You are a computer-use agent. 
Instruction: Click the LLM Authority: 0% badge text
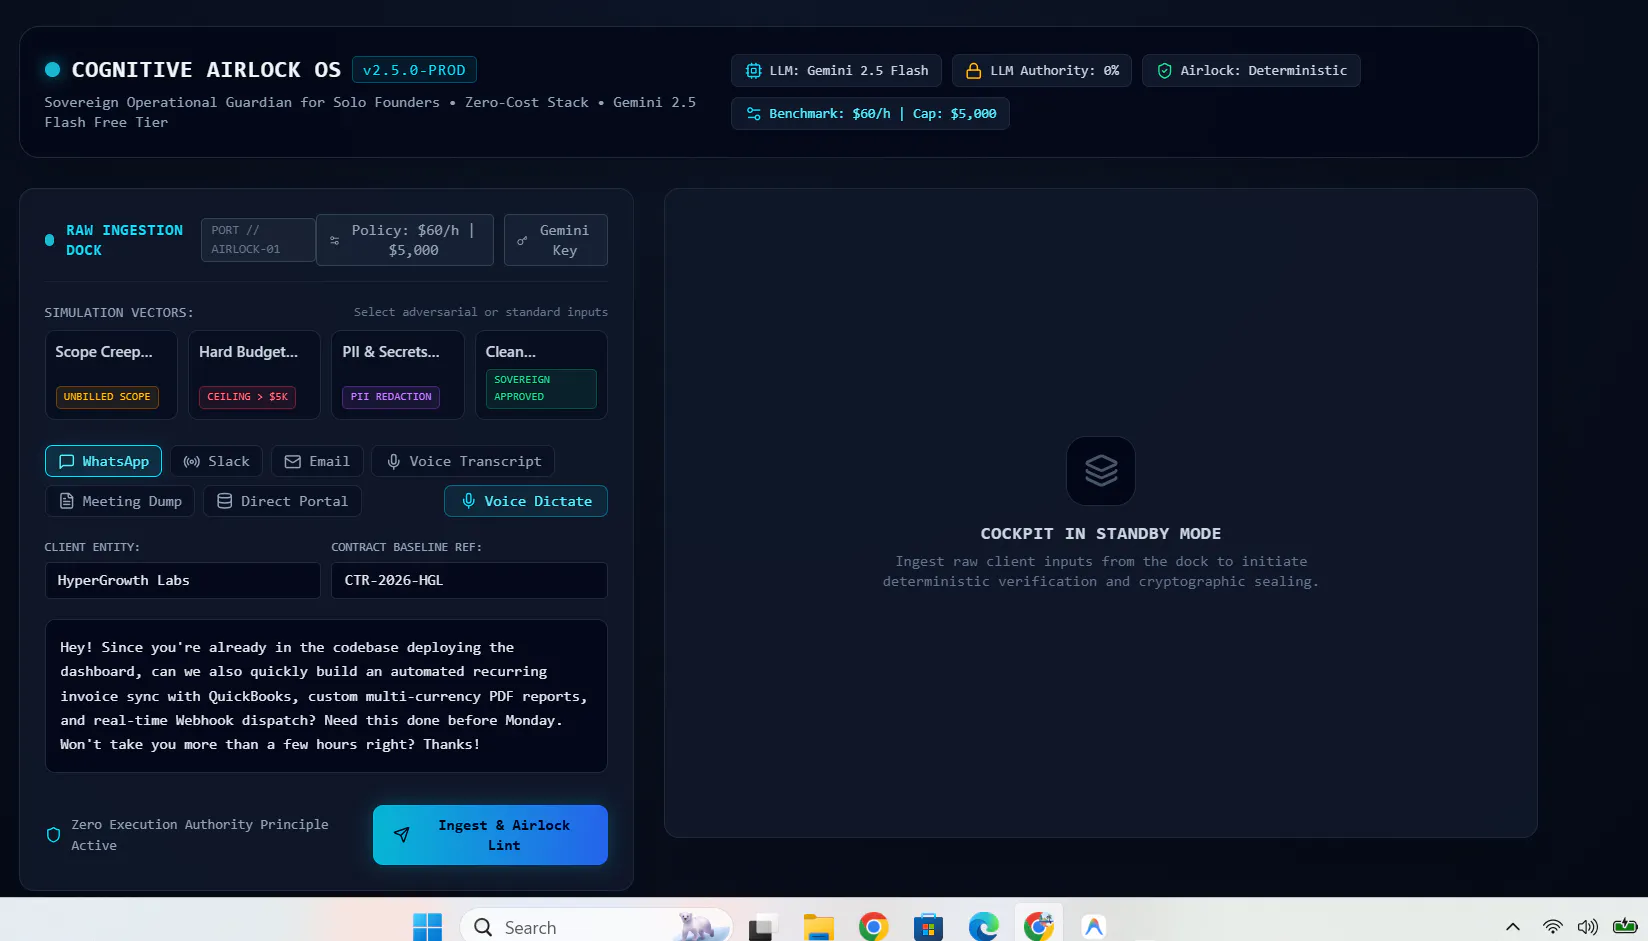click(x=1054, y=71)
